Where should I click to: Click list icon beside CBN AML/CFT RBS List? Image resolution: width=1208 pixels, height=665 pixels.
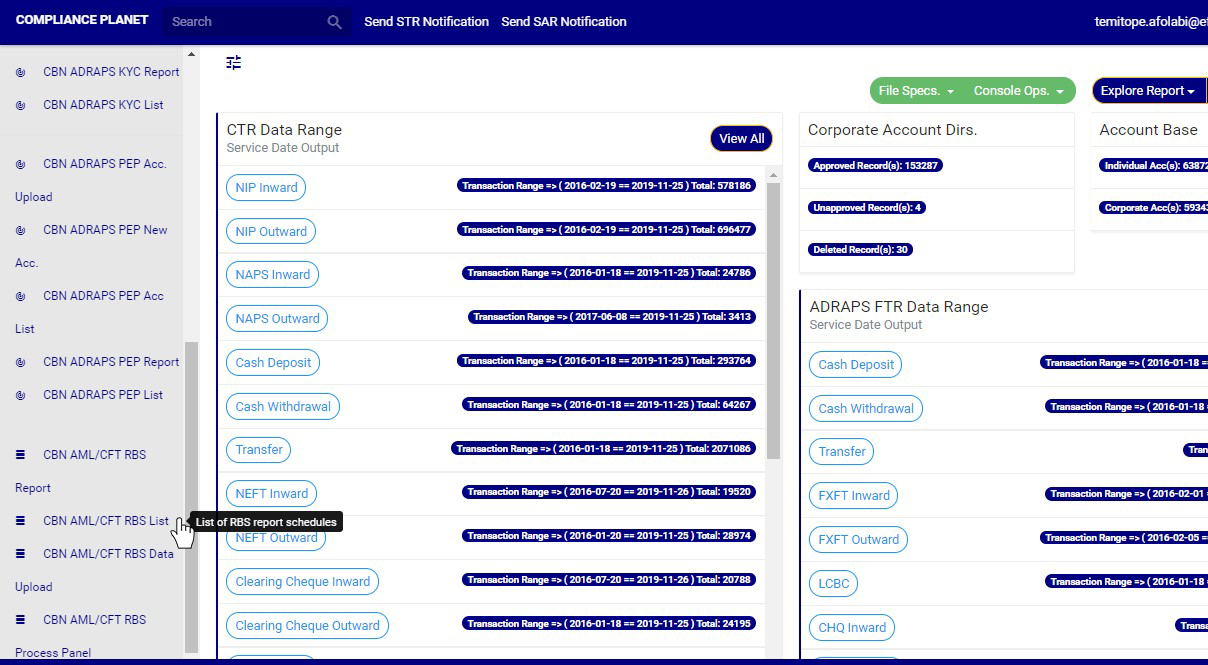click(21, 521)
